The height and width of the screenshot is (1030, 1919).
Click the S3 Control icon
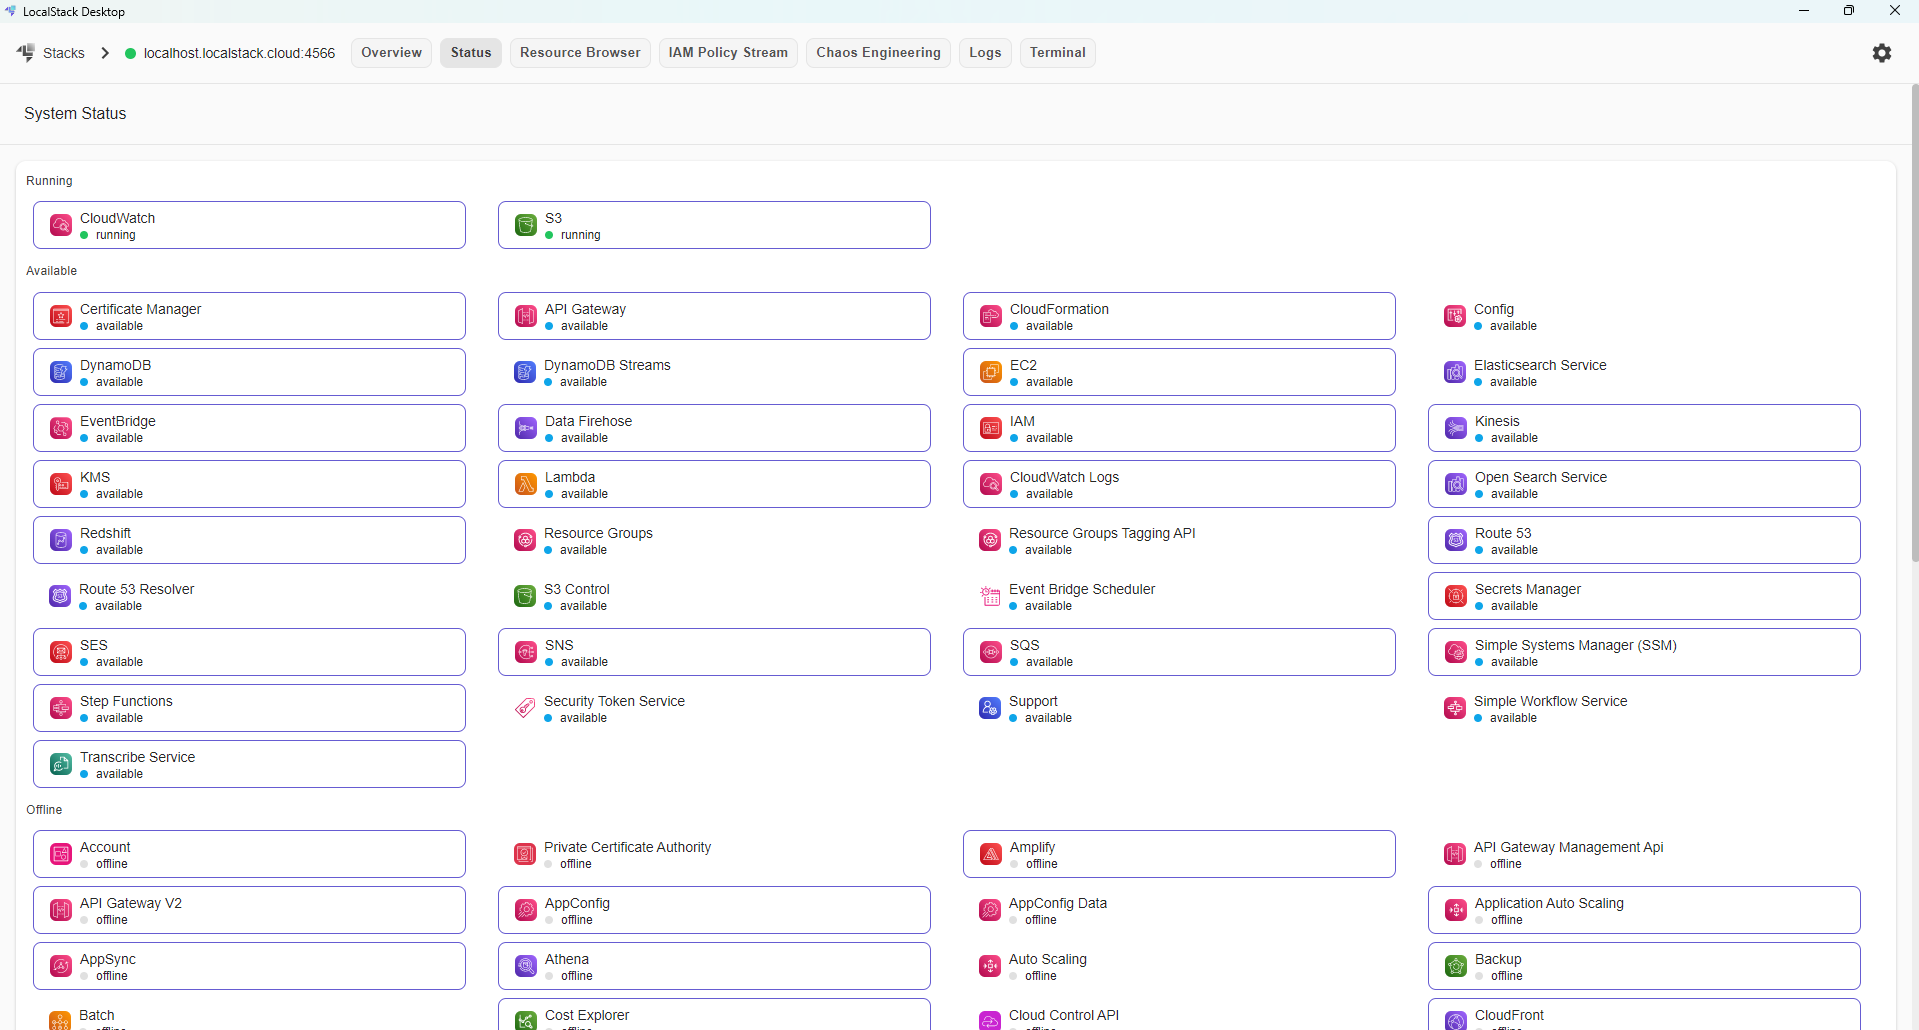[x=525, y=596]
